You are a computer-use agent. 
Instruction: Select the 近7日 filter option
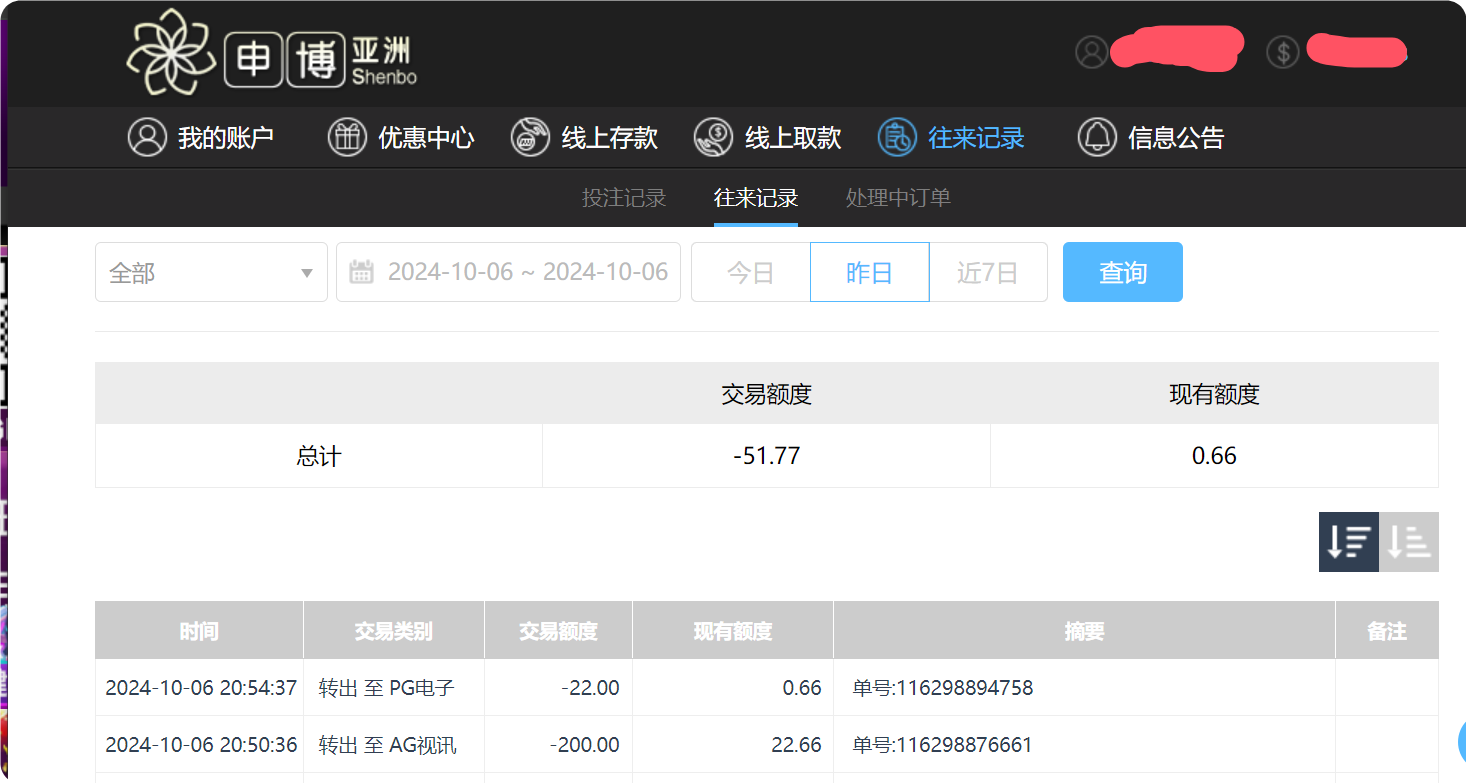pos(988,271)
